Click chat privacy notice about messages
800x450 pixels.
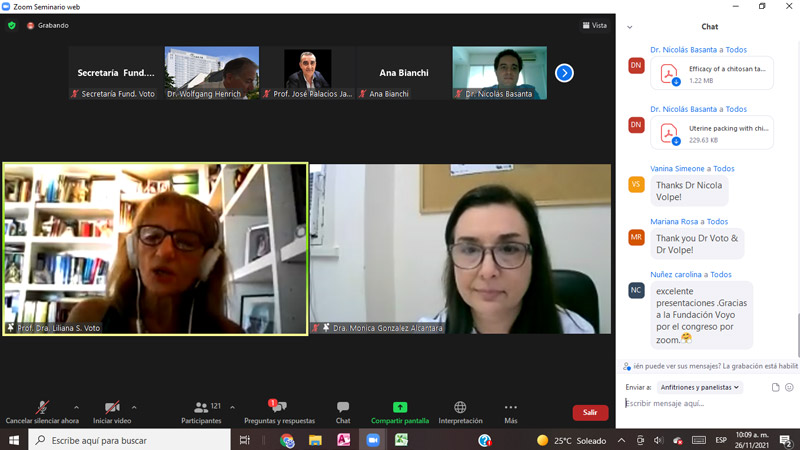710,366
